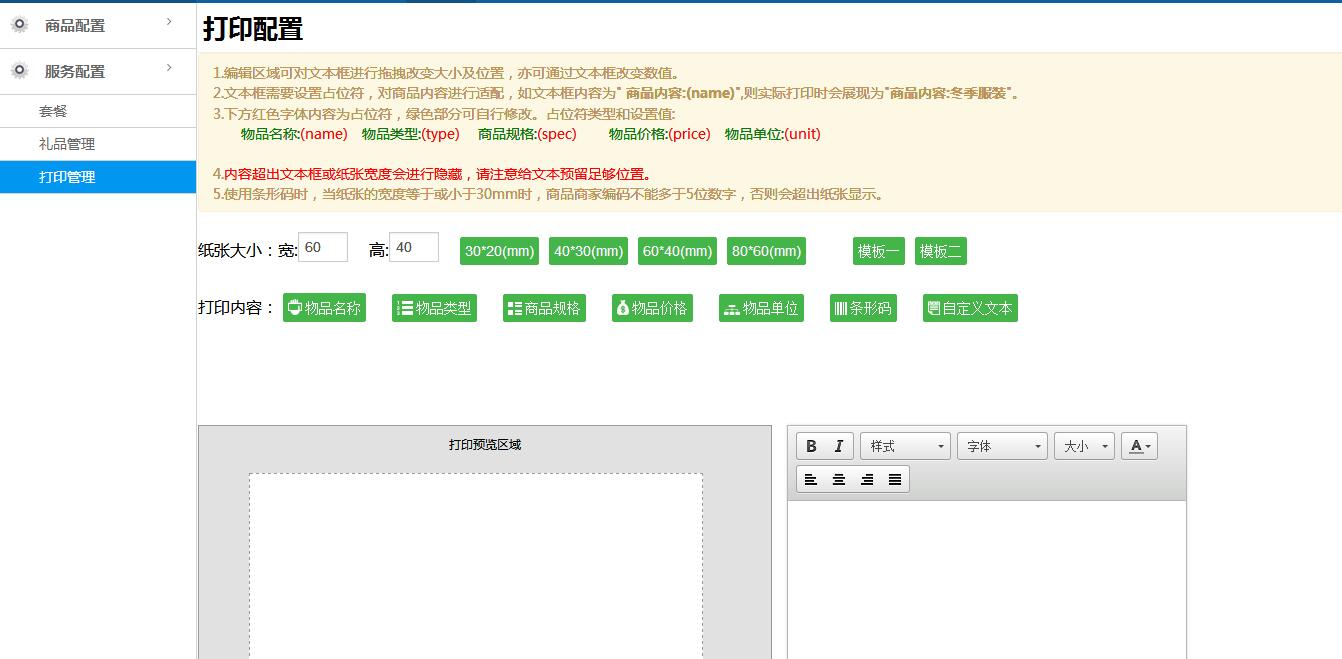Toggle bold formatting in the text editor
The image size is (1342, 659).
(x=811, y=446)
